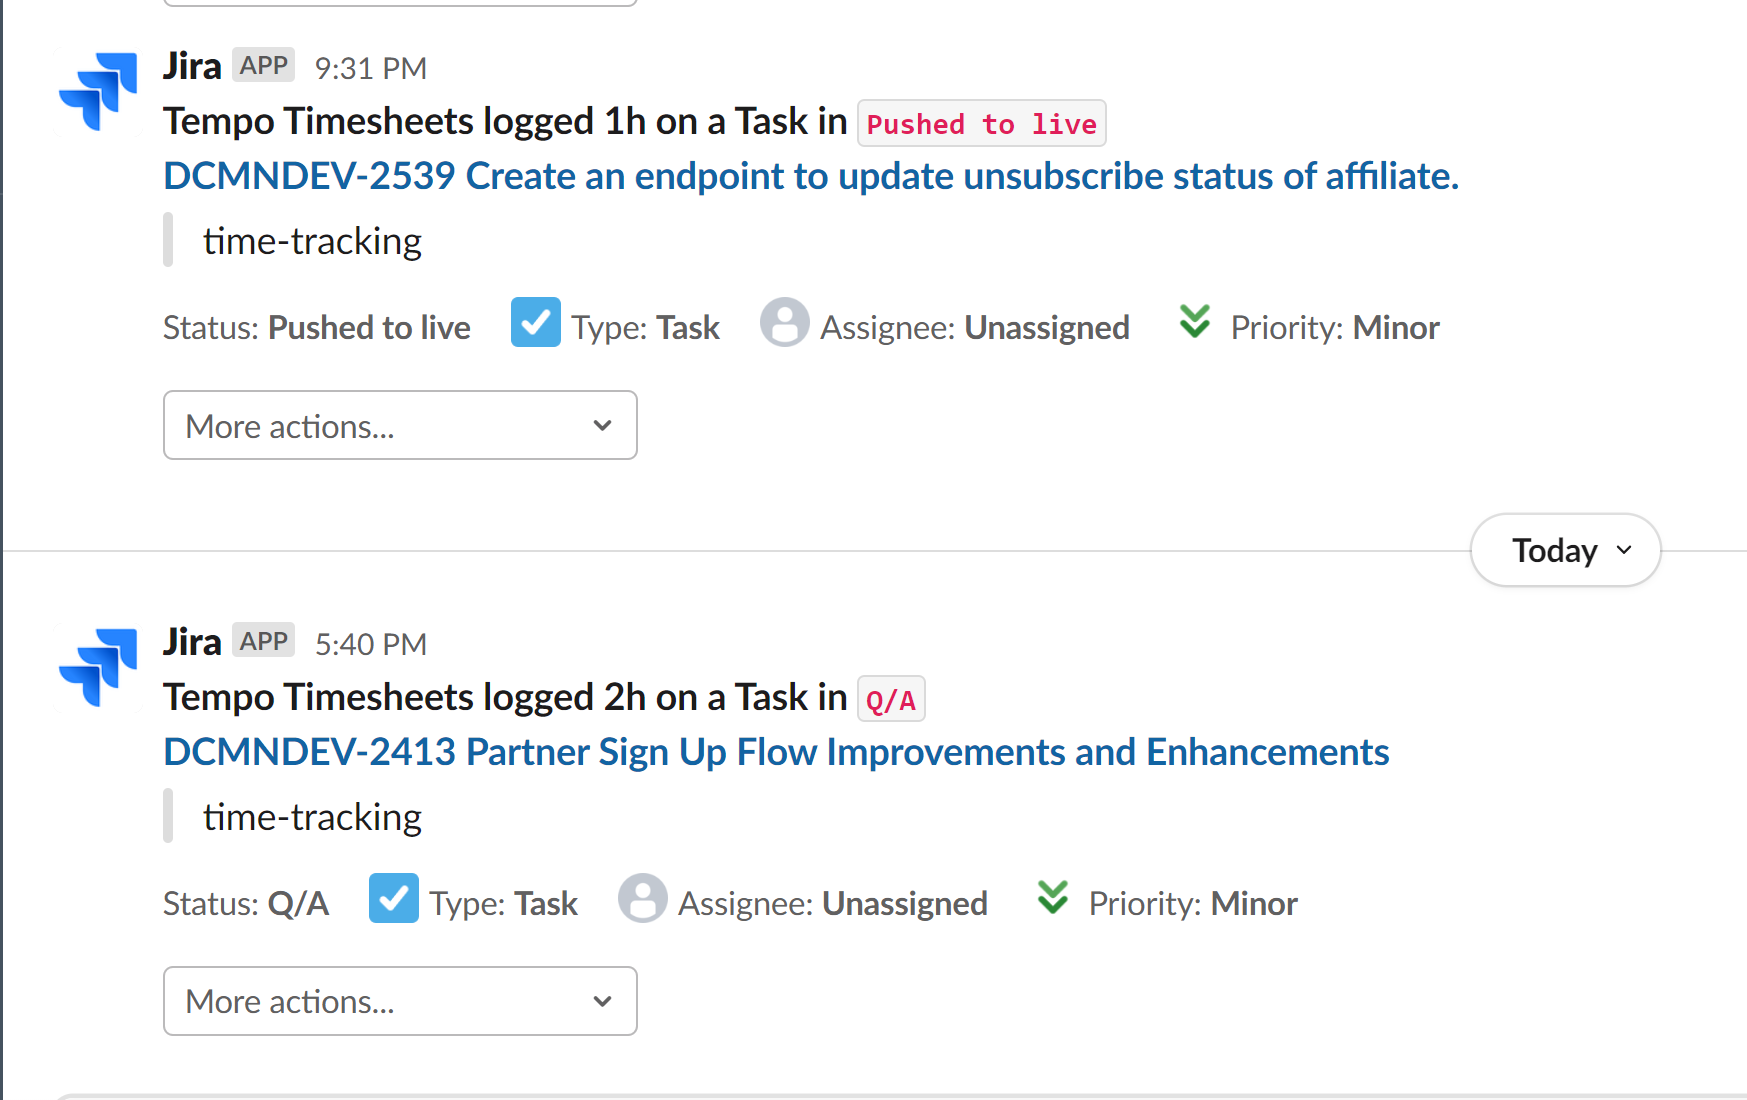Click 'Assignee: Unassigned' text in the 5:40 PM message

point(833,903)
